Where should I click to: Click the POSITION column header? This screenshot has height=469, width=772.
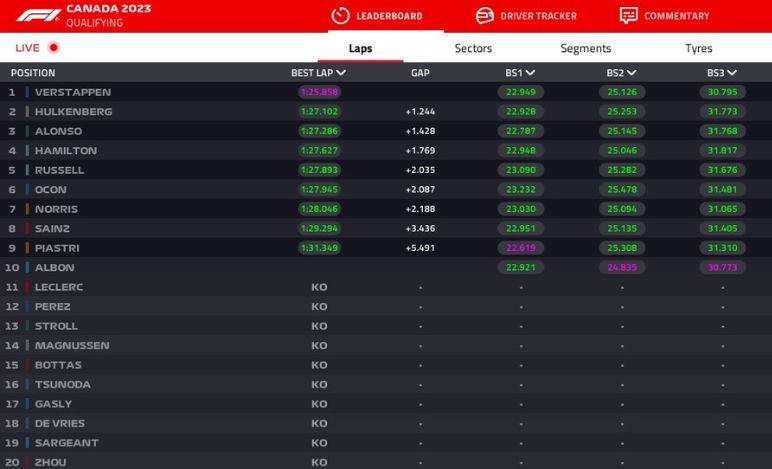coord(33,73)
